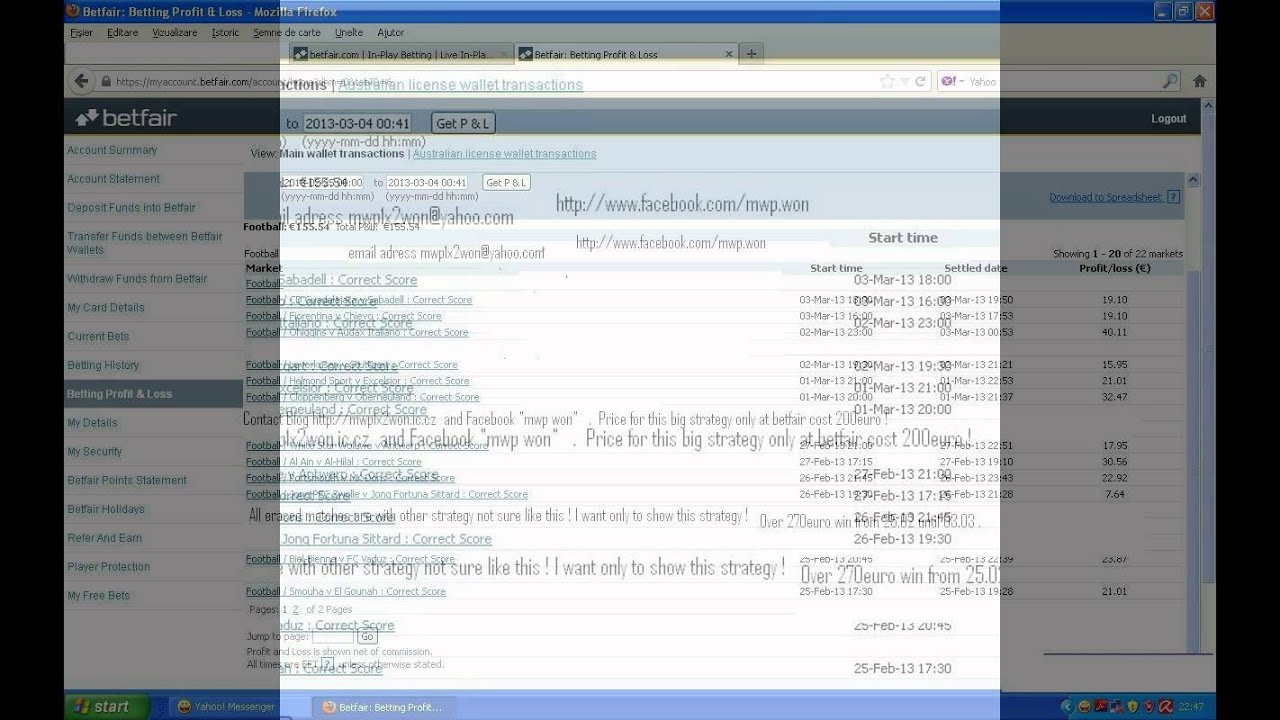Click Download to Spreadsheet link
This screenshot has height=720, width=1280.
tap(1105, 197)
